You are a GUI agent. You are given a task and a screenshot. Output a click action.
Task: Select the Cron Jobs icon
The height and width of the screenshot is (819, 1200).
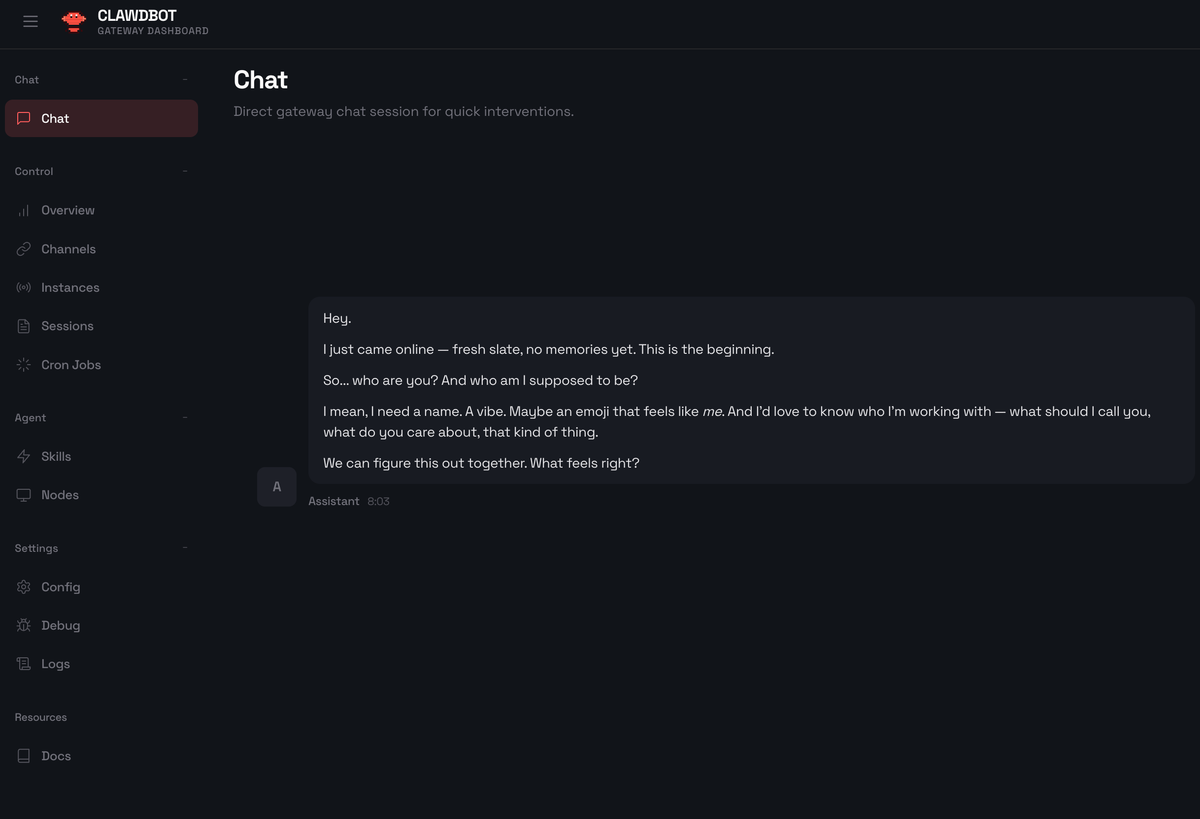(x=22, y=364)
